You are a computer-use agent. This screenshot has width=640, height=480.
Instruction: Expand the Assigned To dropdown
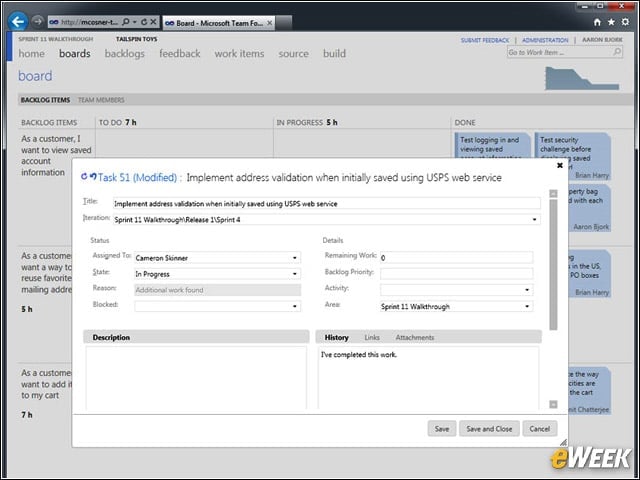(x=295, y=258)
